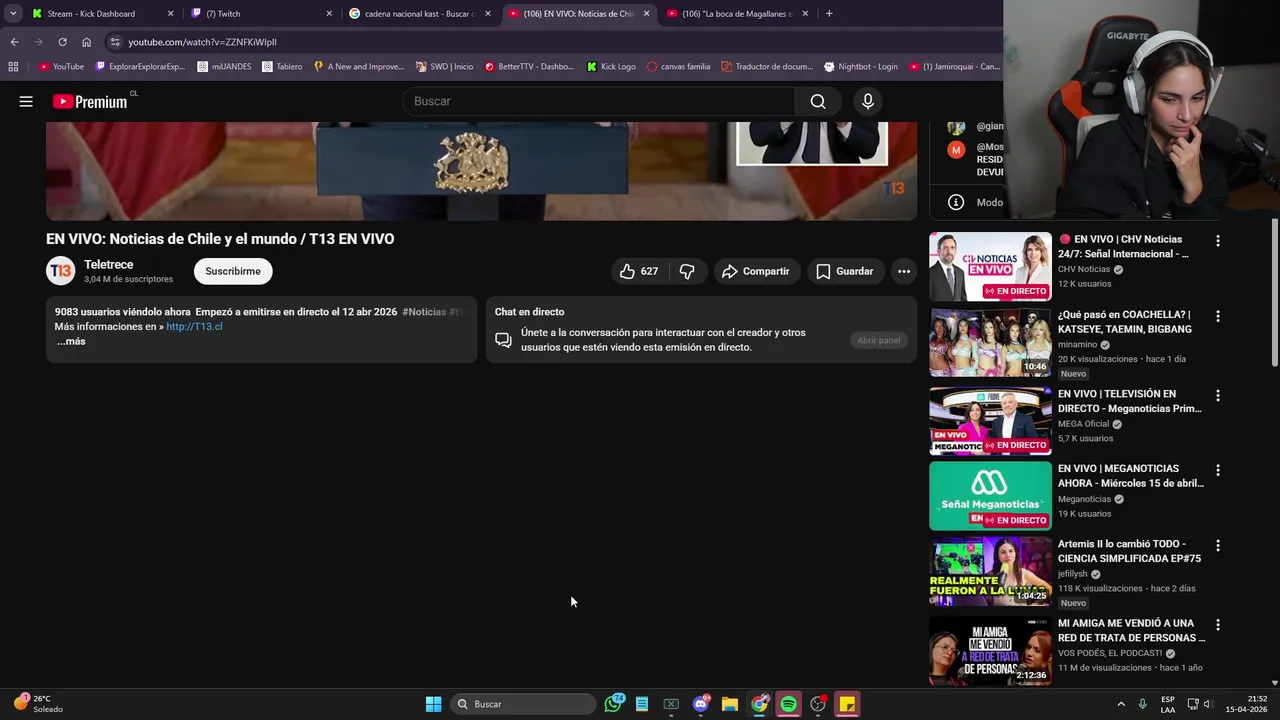Like the T13 live video
This screenshot has height=720, width=1280.
638,271
